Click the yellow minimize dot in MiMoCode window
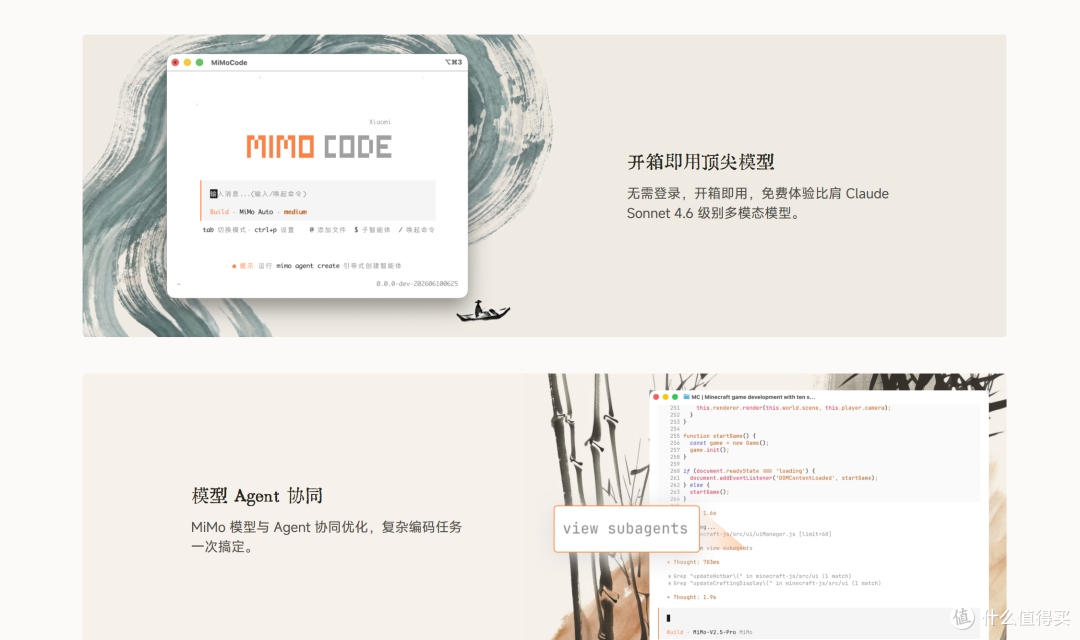Image resolution: width=1080 pixels, height=640 pixels. click(187, 63)
